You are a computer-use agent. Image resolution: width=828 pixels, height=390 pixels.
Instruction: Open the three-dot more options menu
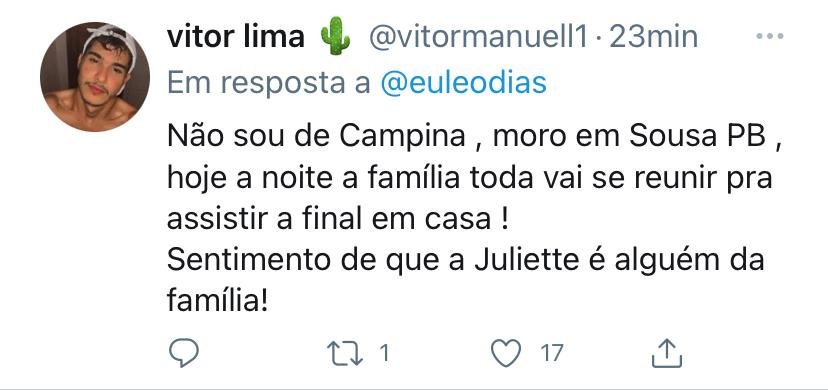click(770, 36)
